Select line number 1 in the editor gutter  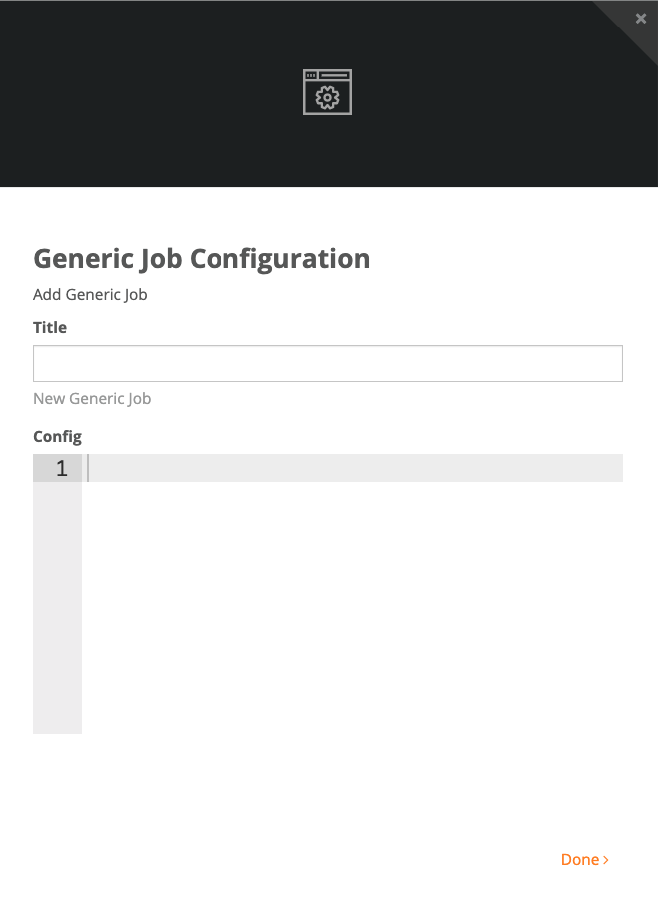tap(62, 468)
